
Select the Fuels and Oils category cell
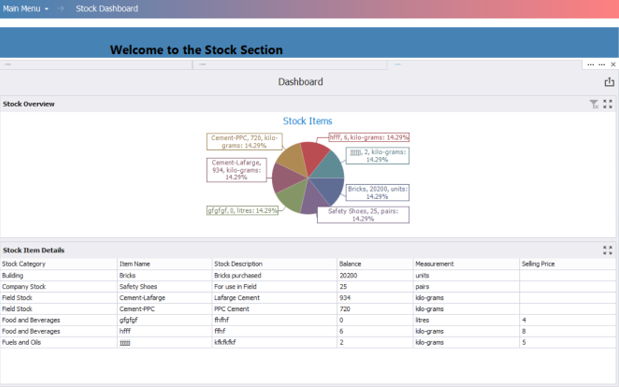coord(59,342)
